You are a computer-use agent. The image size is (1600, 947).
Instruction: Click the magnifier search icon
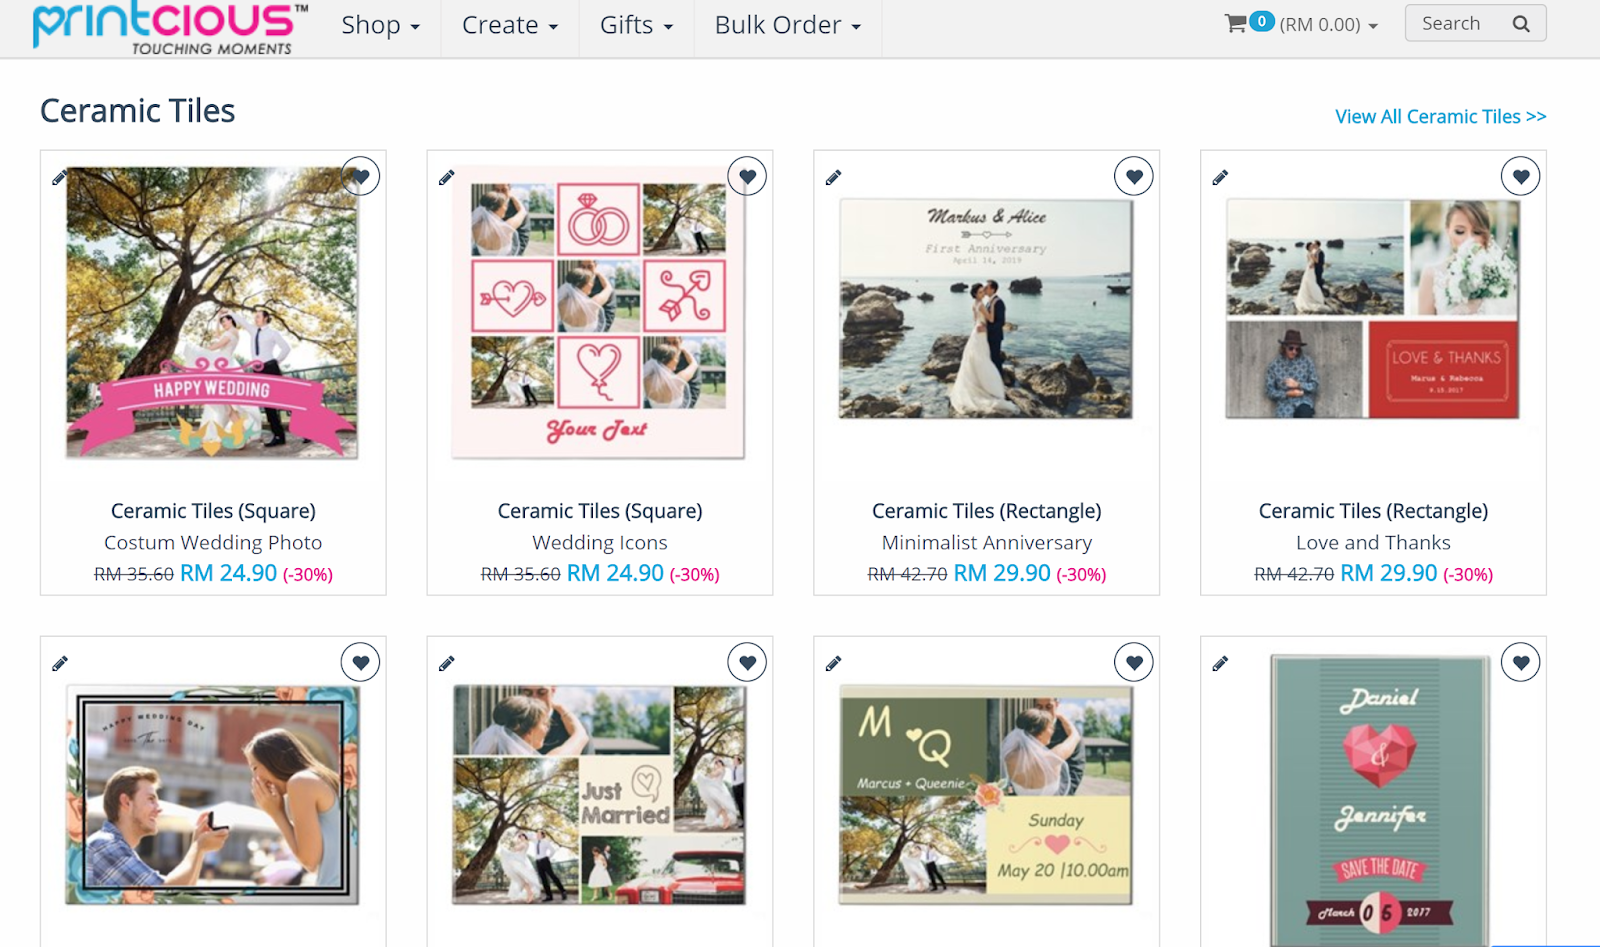click(1521, 23)
